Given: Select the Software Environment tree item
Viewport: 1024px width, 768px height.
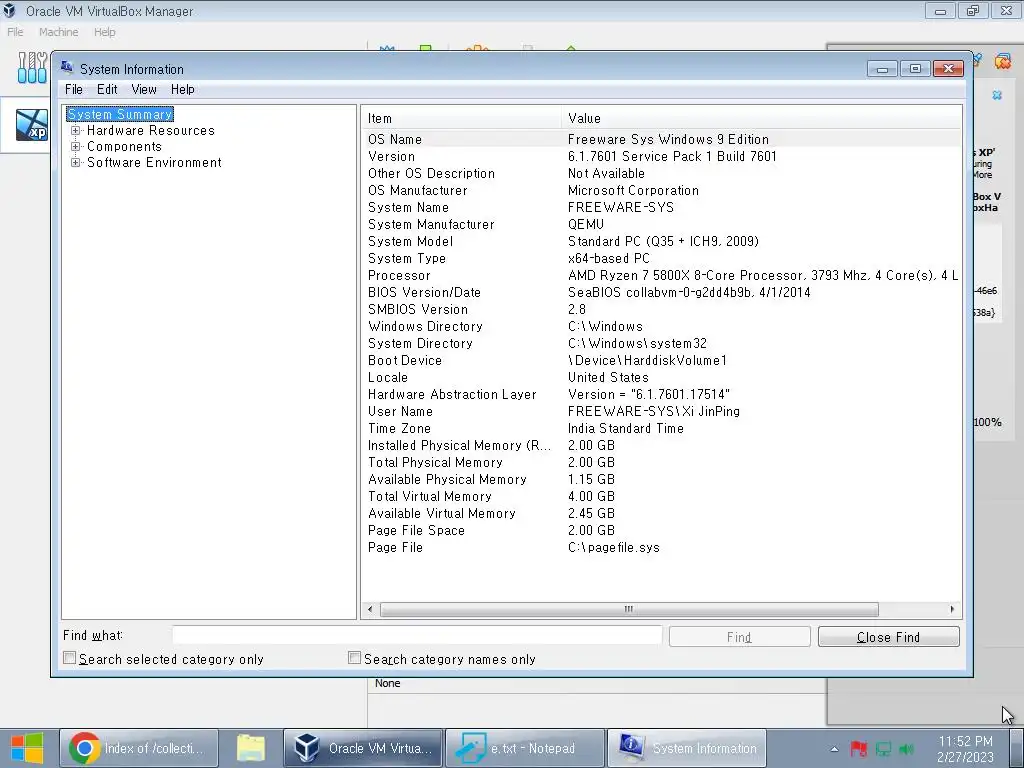Looking at the screenshot, I should (x=154, y=163).
